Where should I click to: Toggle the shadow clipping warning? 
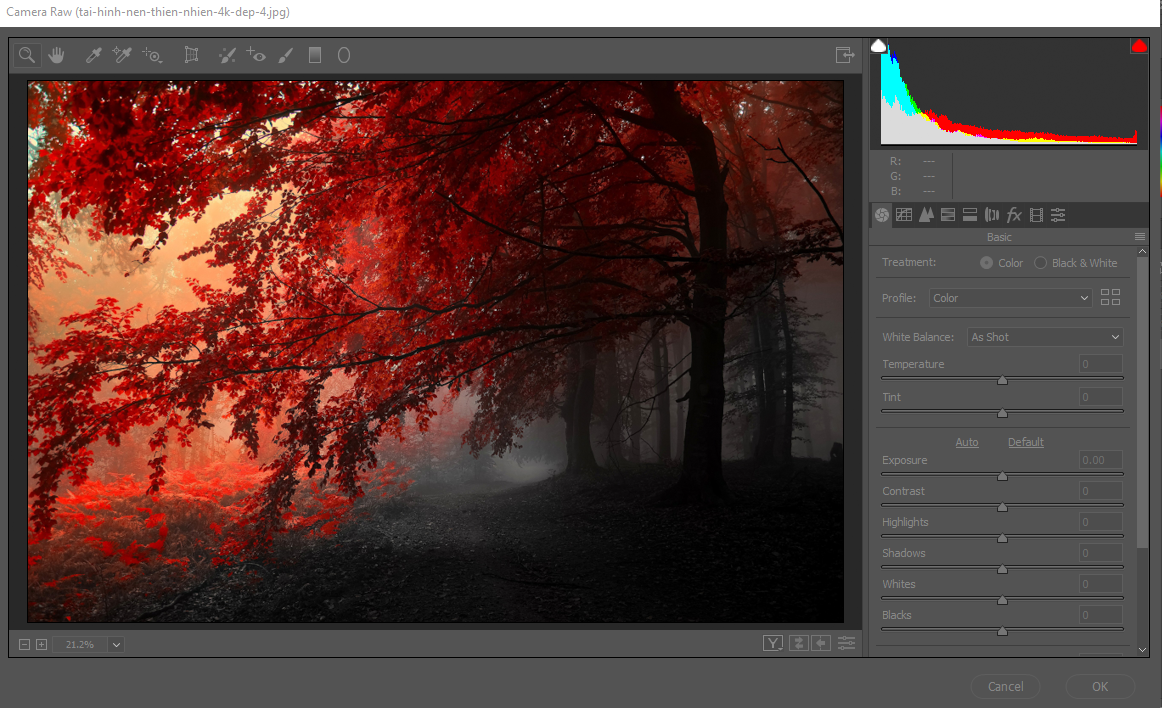879,46
